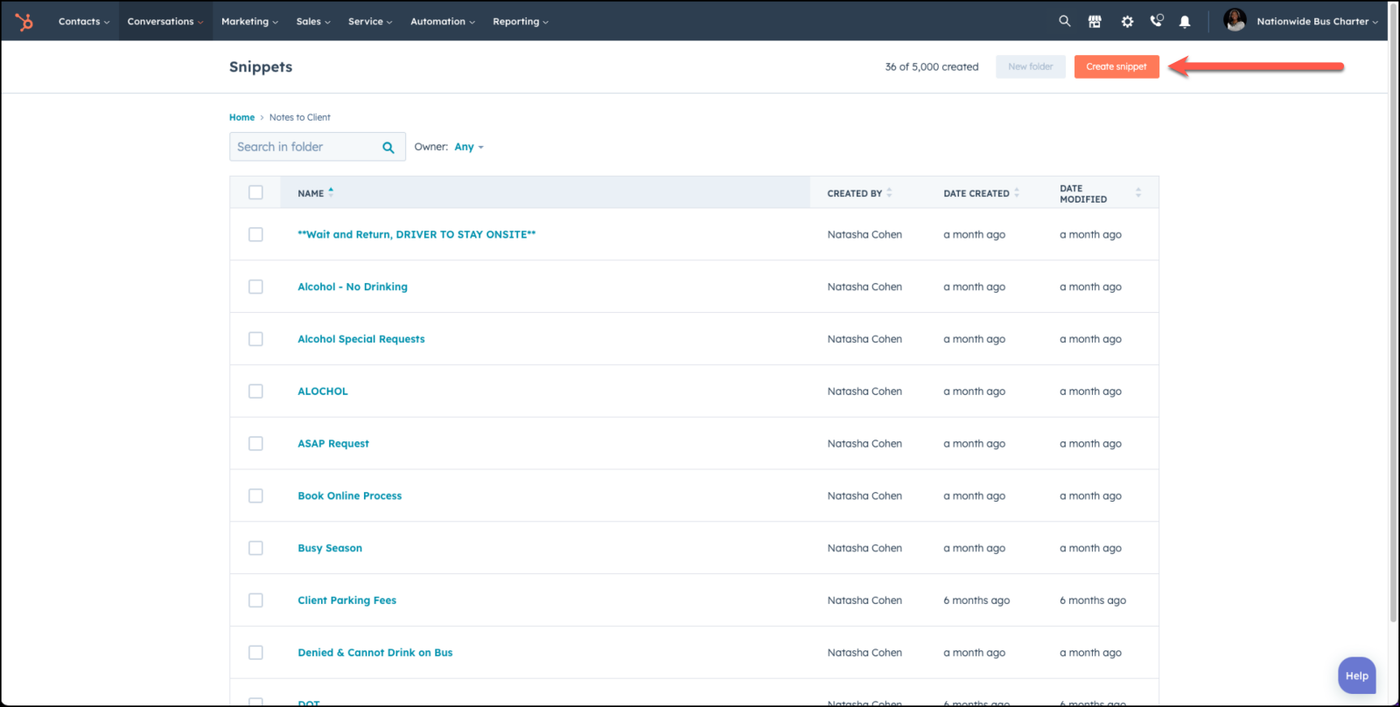Expand the Owner Any dropdown
The width and height of the screenshot is (1400, 707).
click(x=468, y=147)
